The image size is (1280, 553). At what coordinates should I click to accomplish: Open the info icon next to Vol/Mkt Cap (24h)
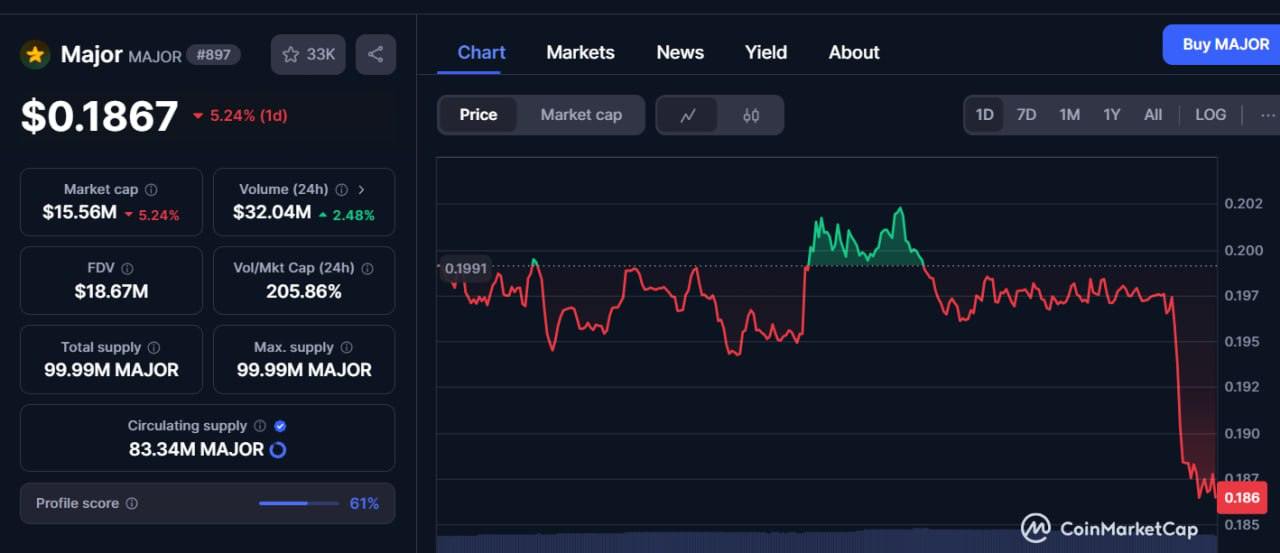367,268
